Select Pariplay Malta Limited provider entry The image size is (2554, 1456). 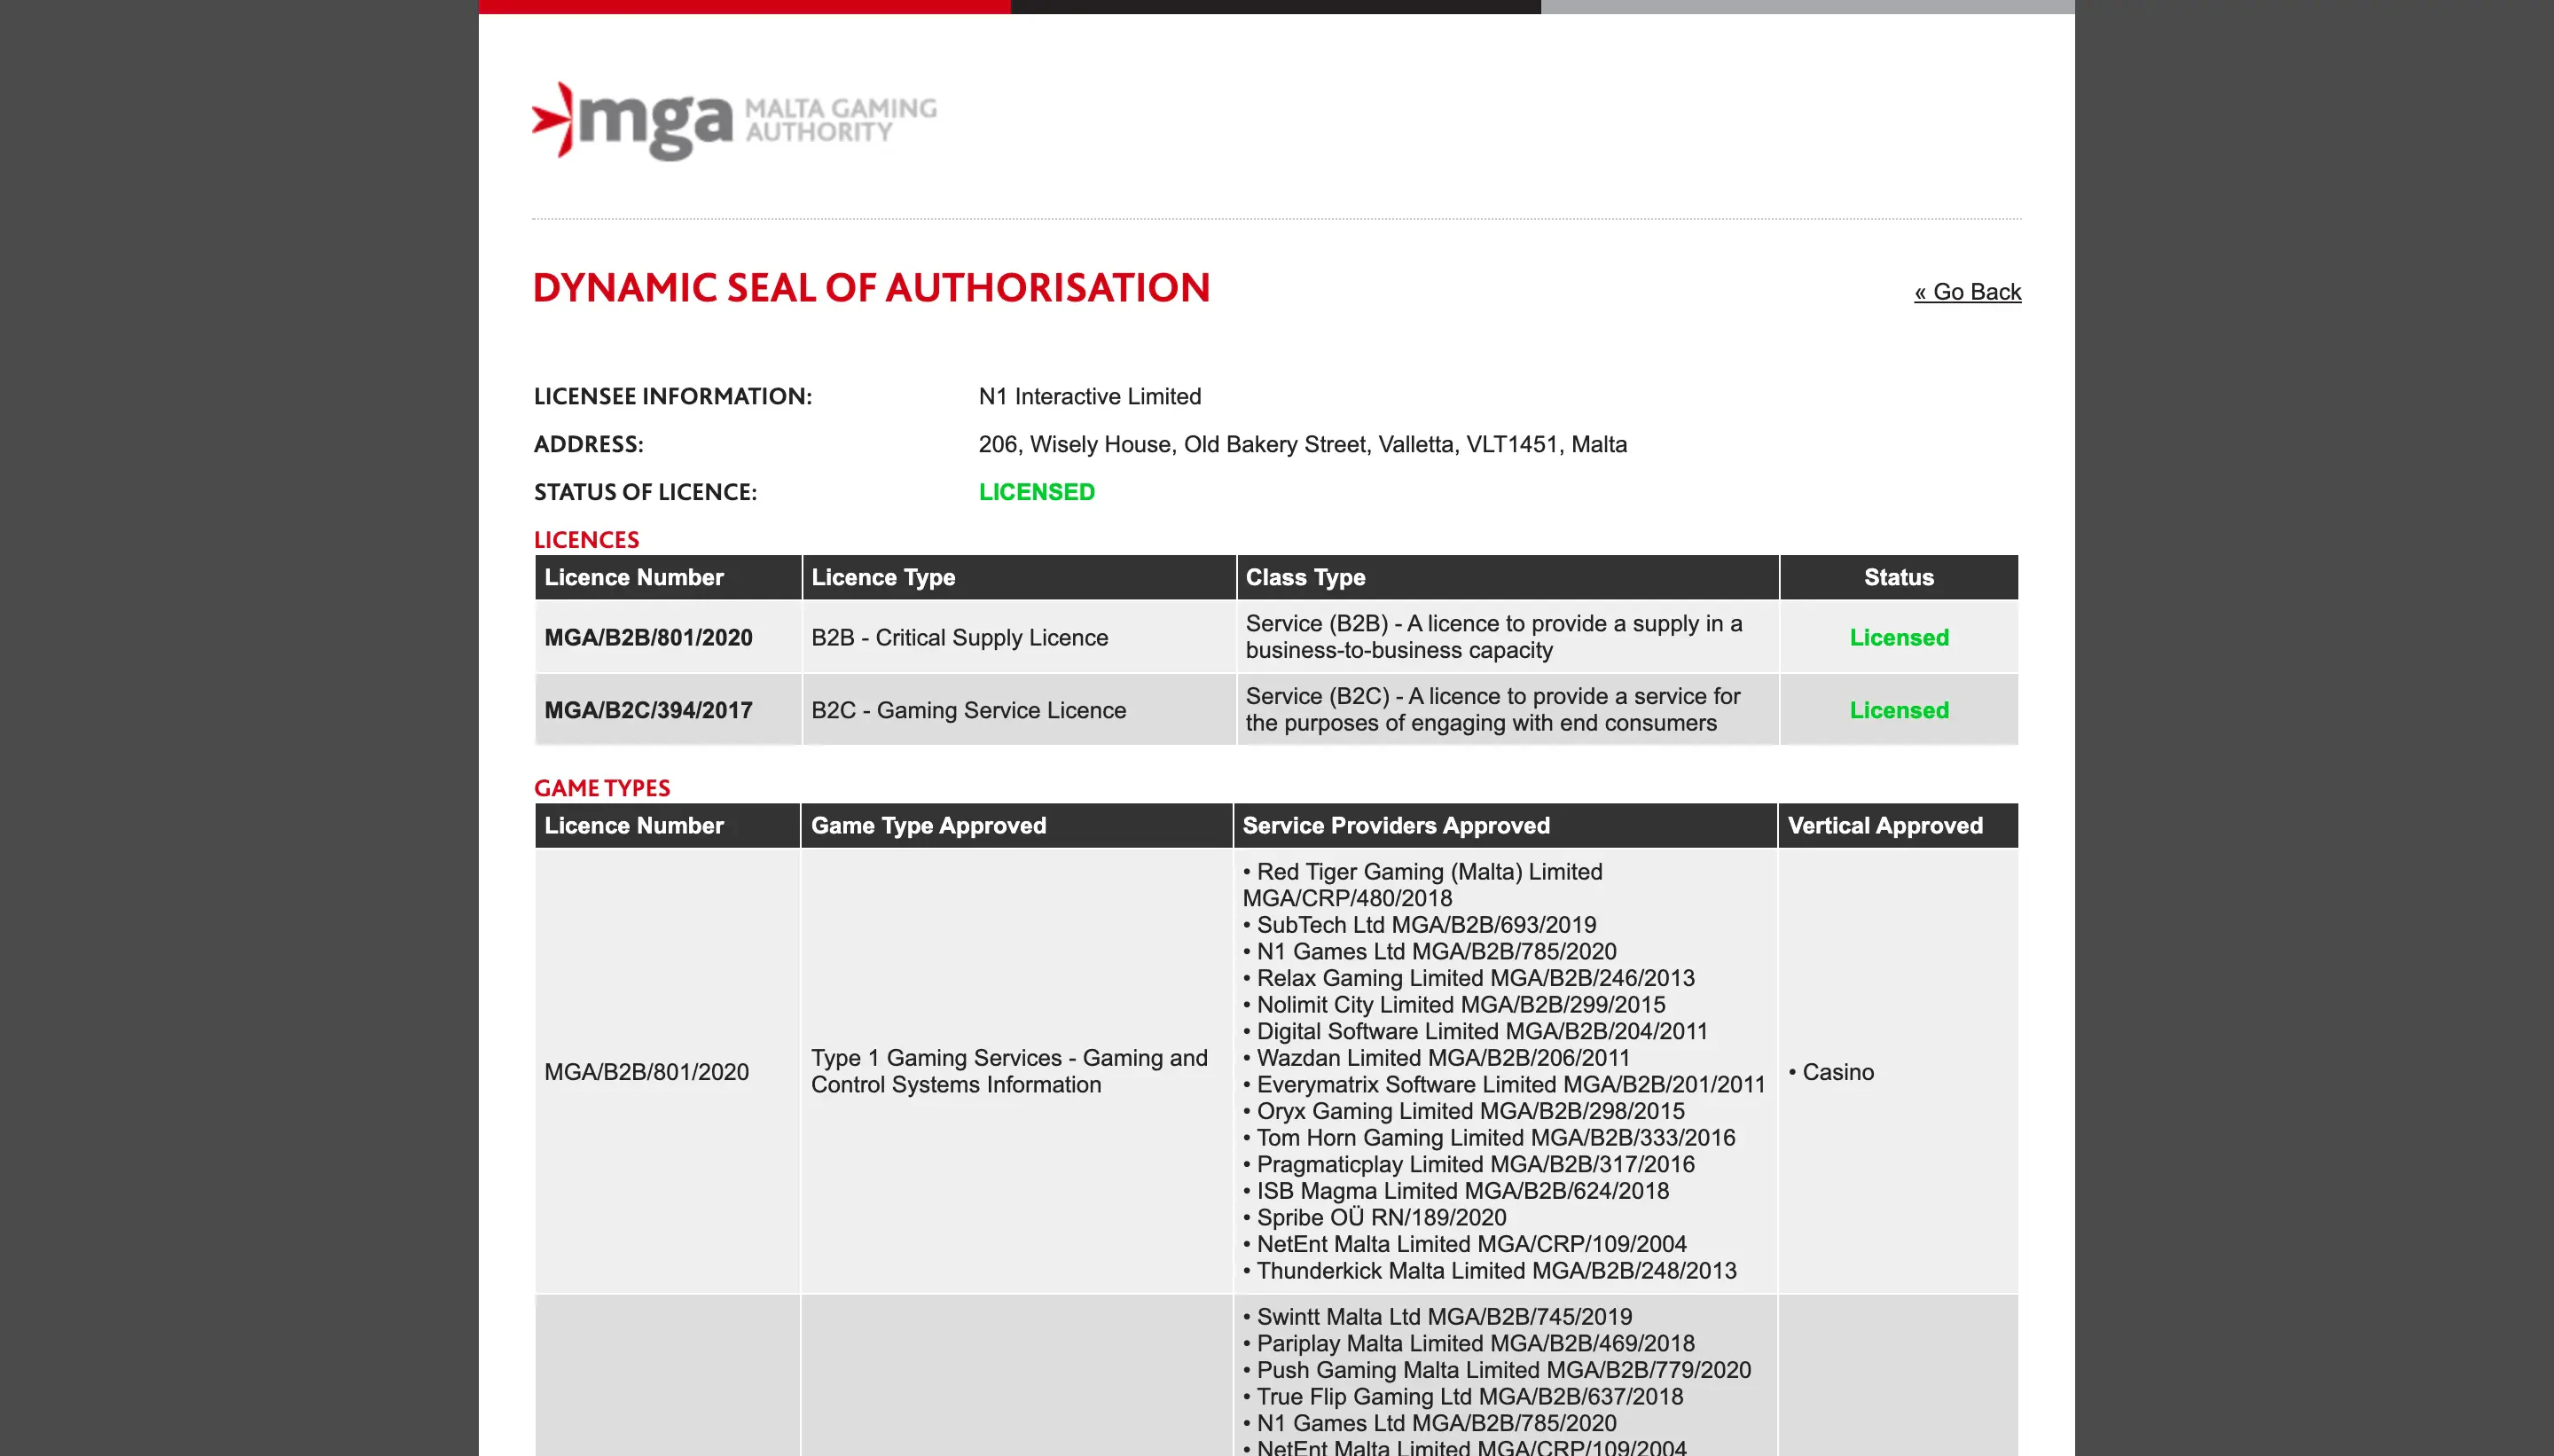(x=1468, y=1343)
